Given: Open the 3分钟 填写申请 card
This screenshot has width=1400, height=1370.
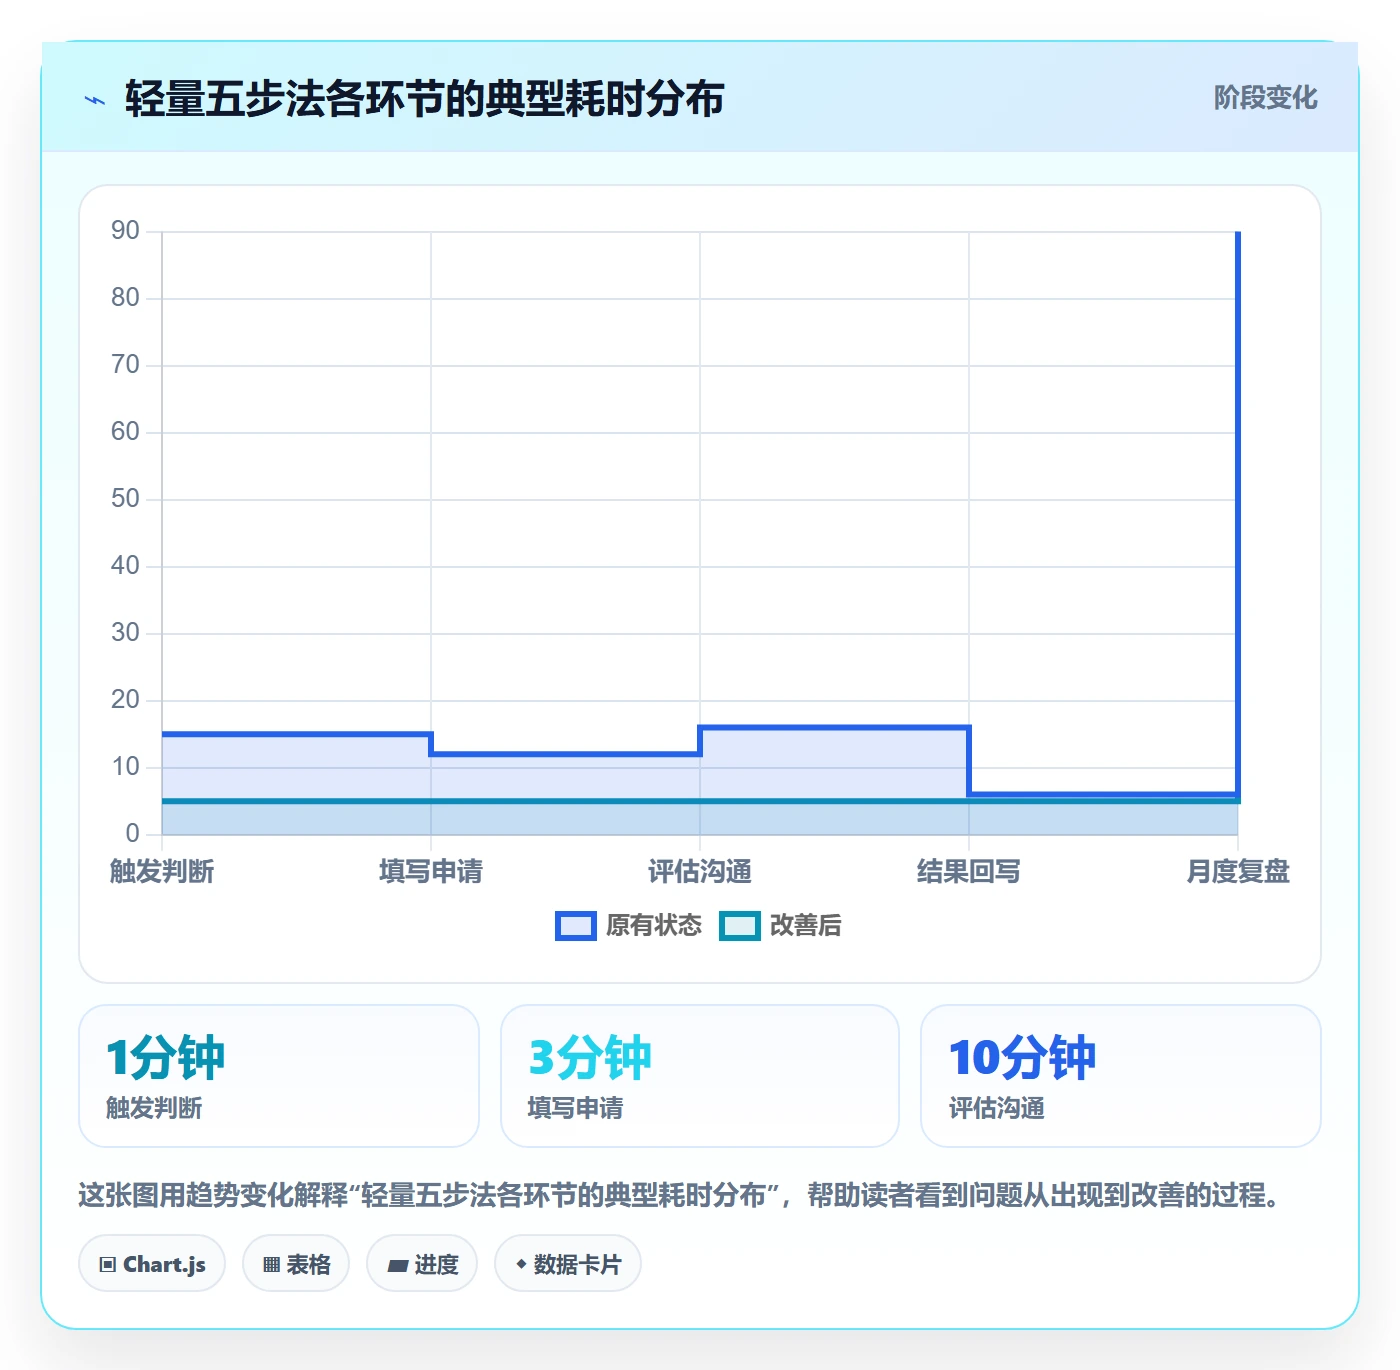Looking at the screenshot, I should [x=700, y=1076].
